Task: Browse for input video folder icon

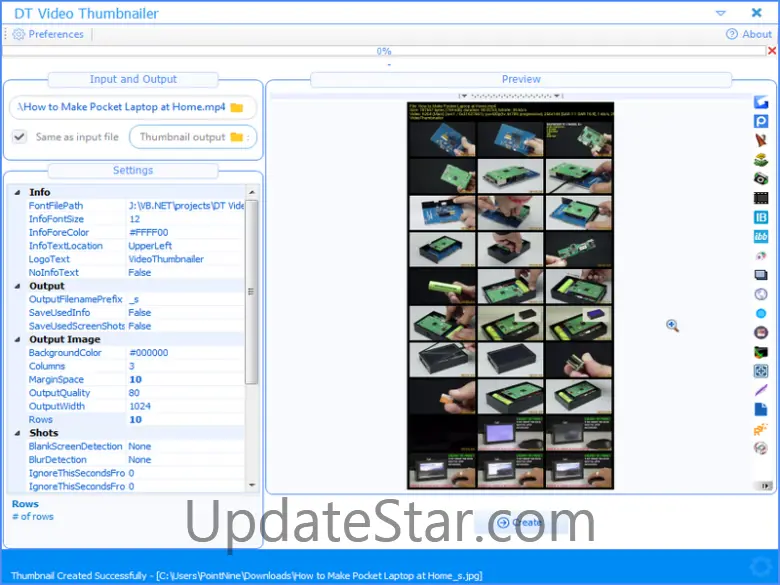Action: (237, 107)
